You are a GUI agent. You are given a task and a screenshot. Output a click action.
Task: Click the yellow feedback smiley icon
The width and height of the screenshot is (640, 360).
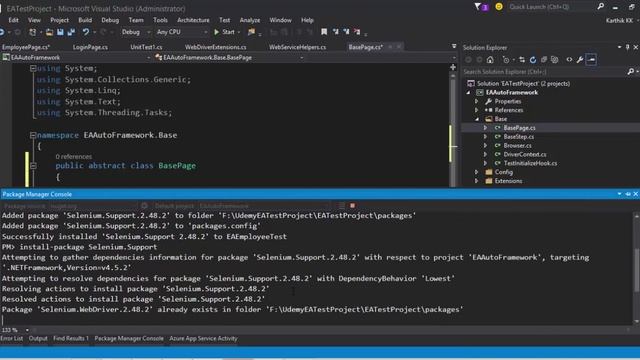click(x=499, y=7)
